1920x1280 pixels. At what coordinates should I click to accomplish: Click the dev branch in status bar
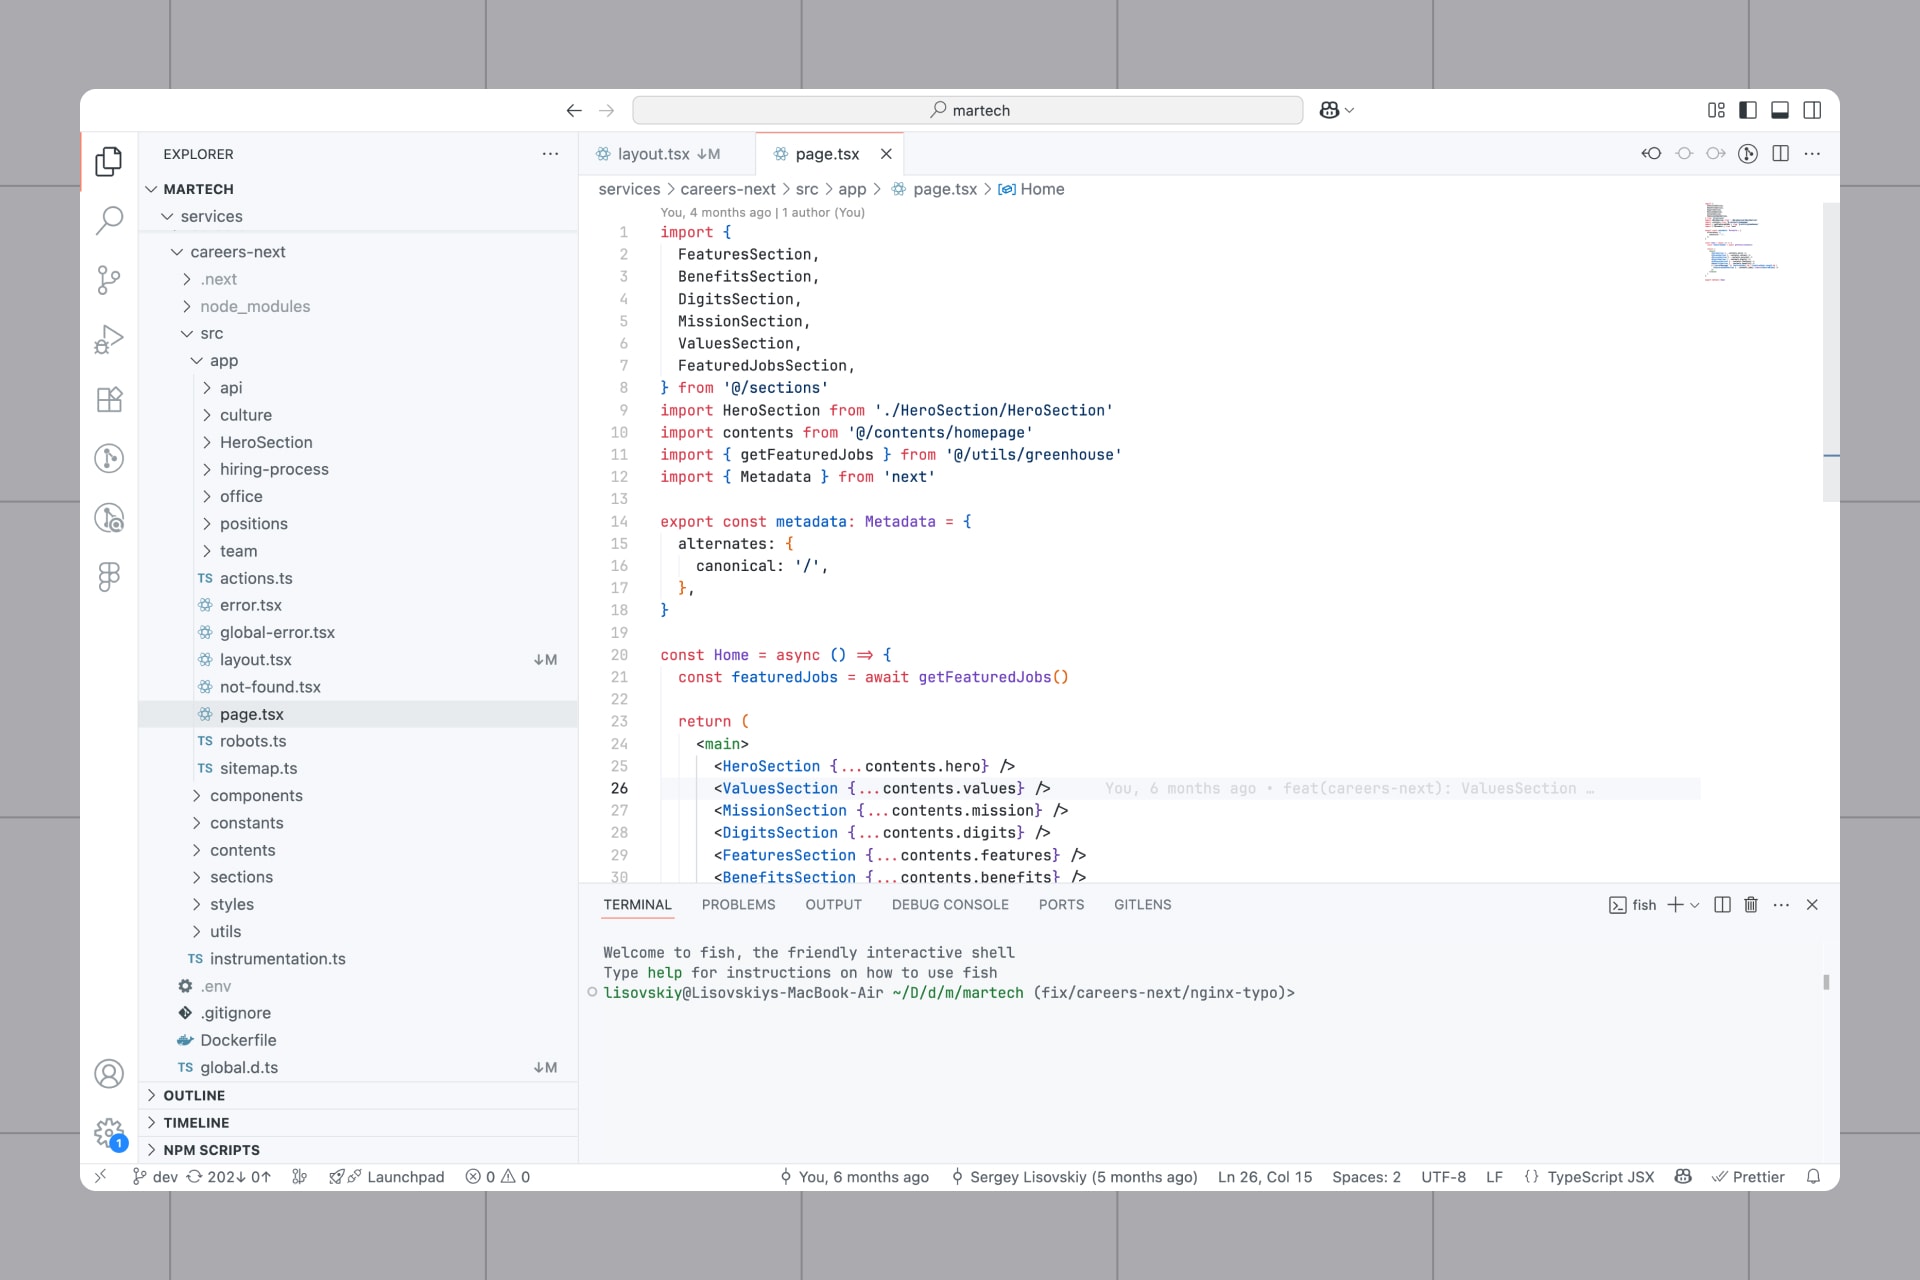pyautogui.click(x=155, y=1177)
